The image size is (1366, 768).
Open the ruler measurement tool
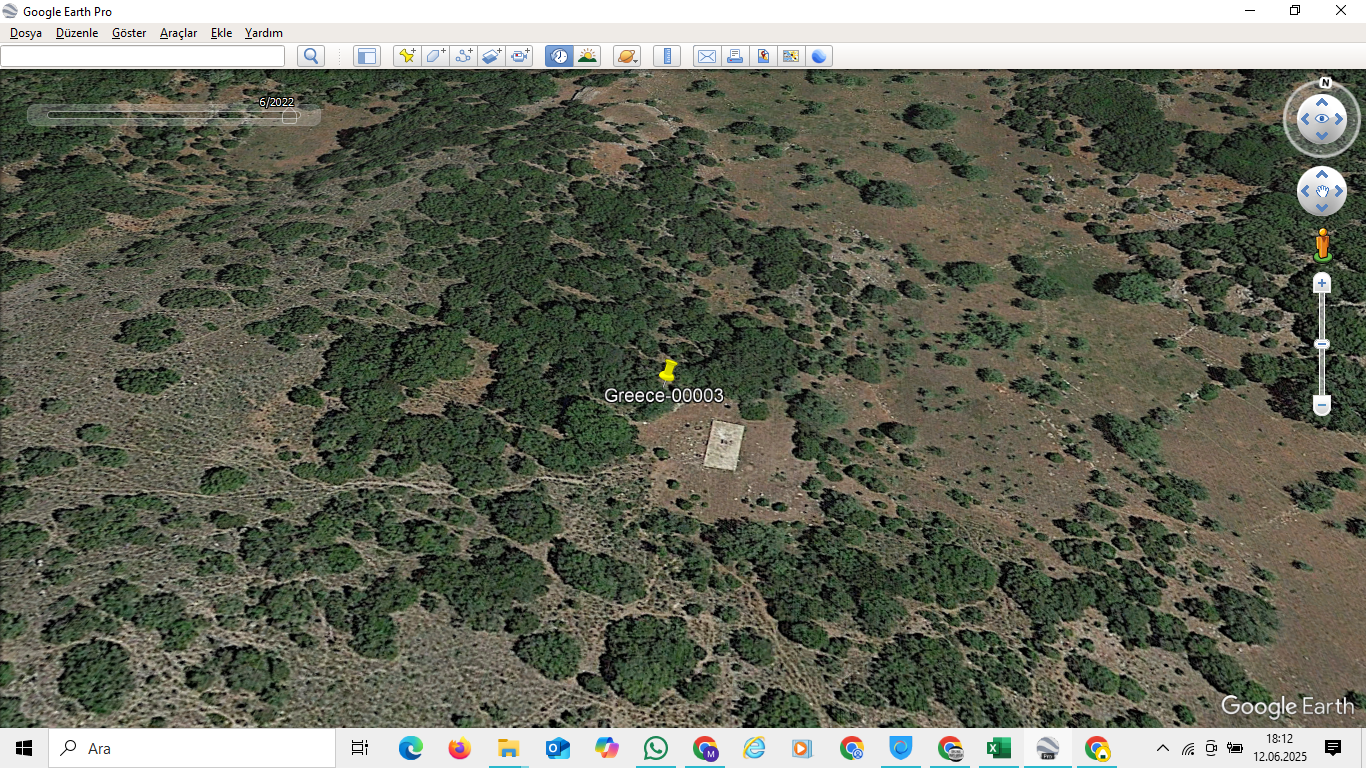pyautogui.click(x=667, y=56)
